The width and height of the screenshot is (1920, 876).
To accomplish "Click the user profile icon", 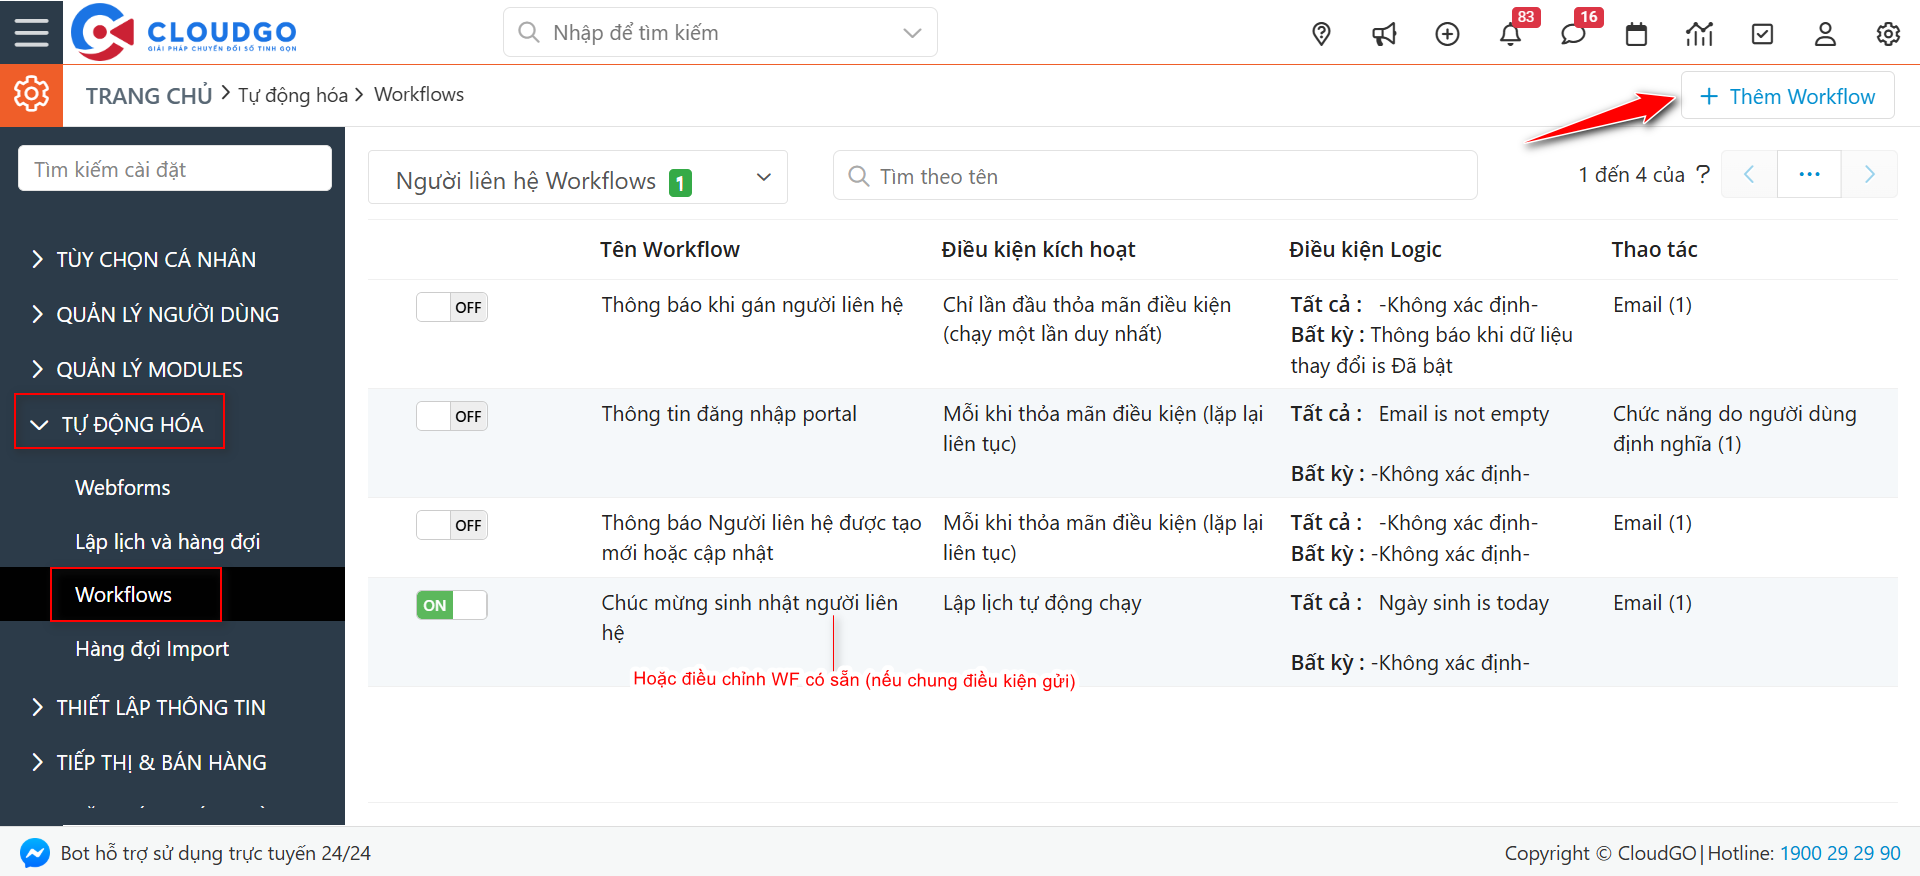I will click(1825, 34).
